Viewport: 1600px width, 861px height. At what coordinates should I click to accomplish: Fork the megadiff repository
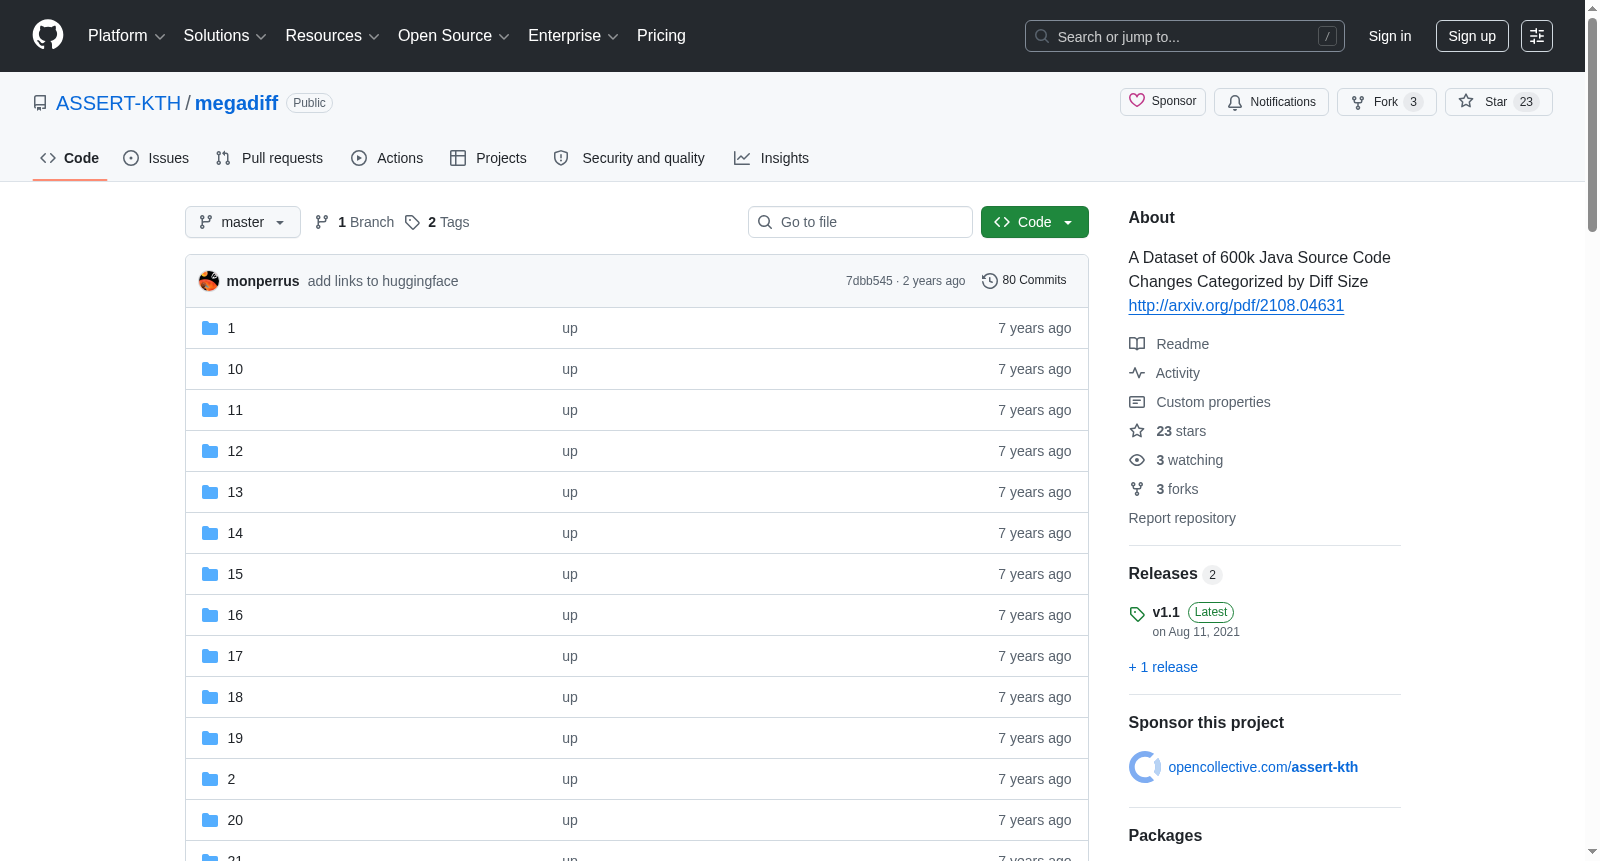[1386, 102]
